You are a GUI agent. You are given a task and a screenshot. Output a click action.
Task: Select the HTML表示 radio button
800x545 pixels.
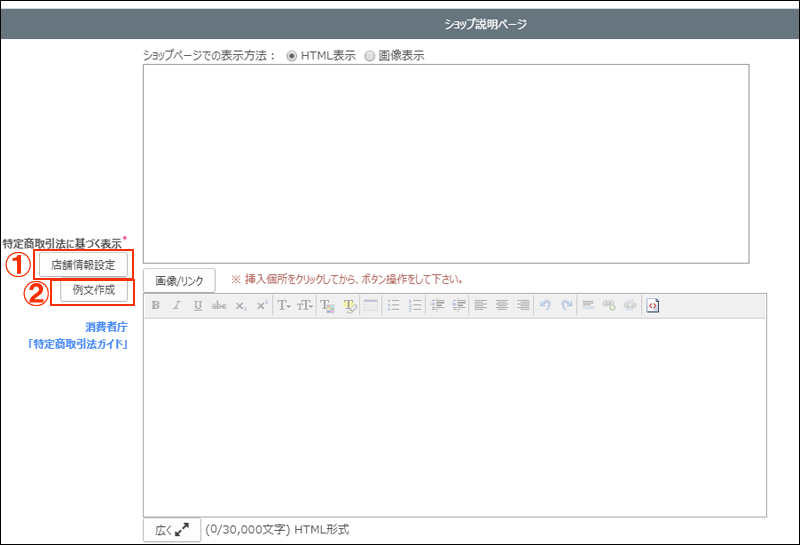pos(291,56)
